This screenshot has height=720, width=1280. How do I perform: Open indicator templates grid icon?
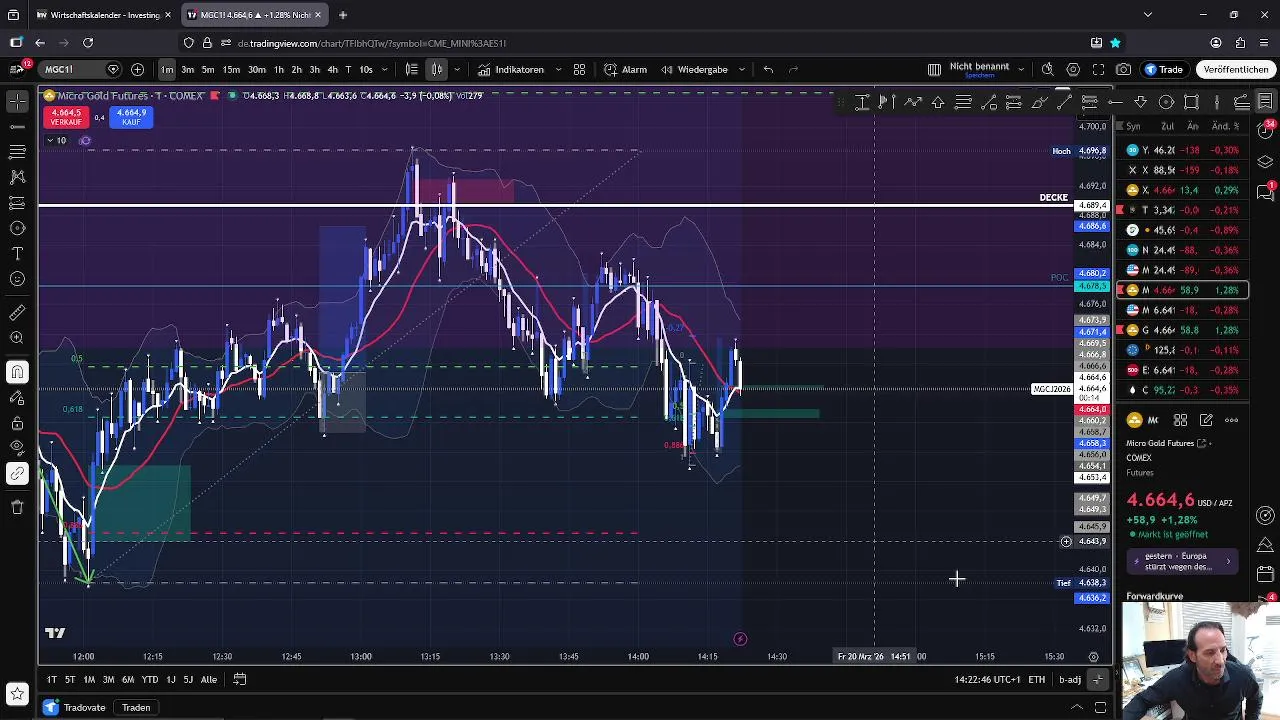(x=579, y=70)
